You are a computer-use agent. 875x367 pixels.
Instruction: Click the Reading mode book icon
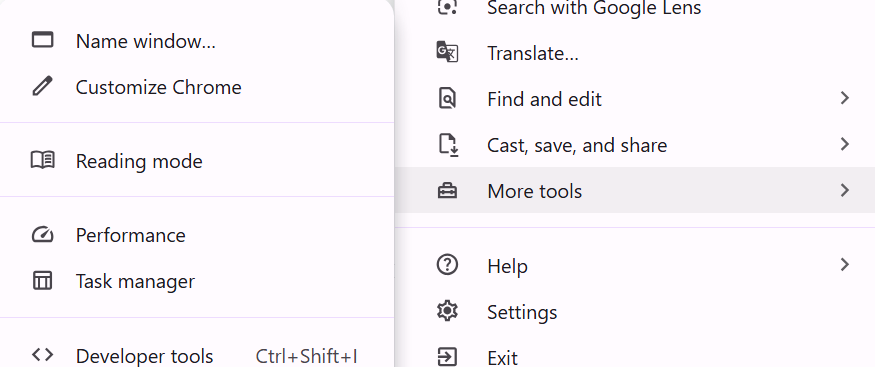point(42,161)
